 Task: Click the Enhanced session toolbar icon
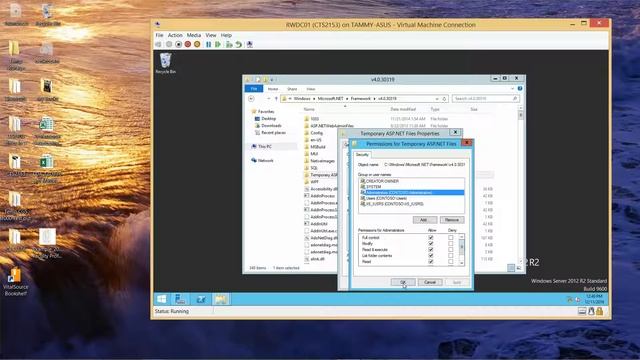250,44
